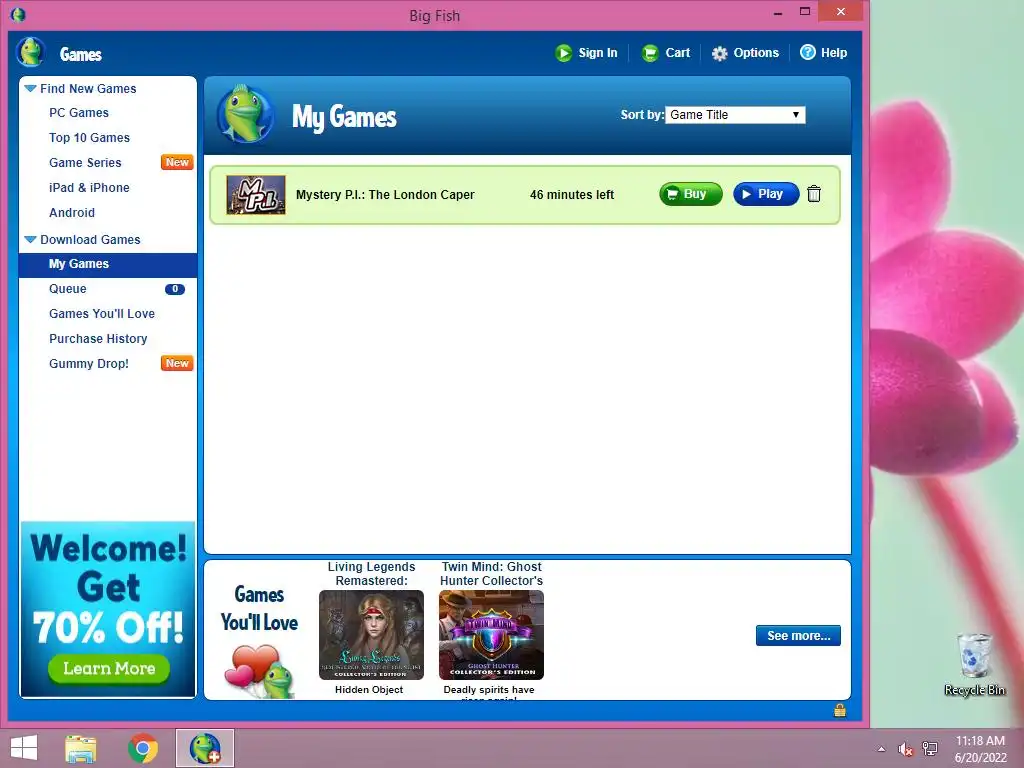This screenshot has width=1024, height=768.
Task: Launch Google Chrome from the taskbar
Action: (143, 748)
